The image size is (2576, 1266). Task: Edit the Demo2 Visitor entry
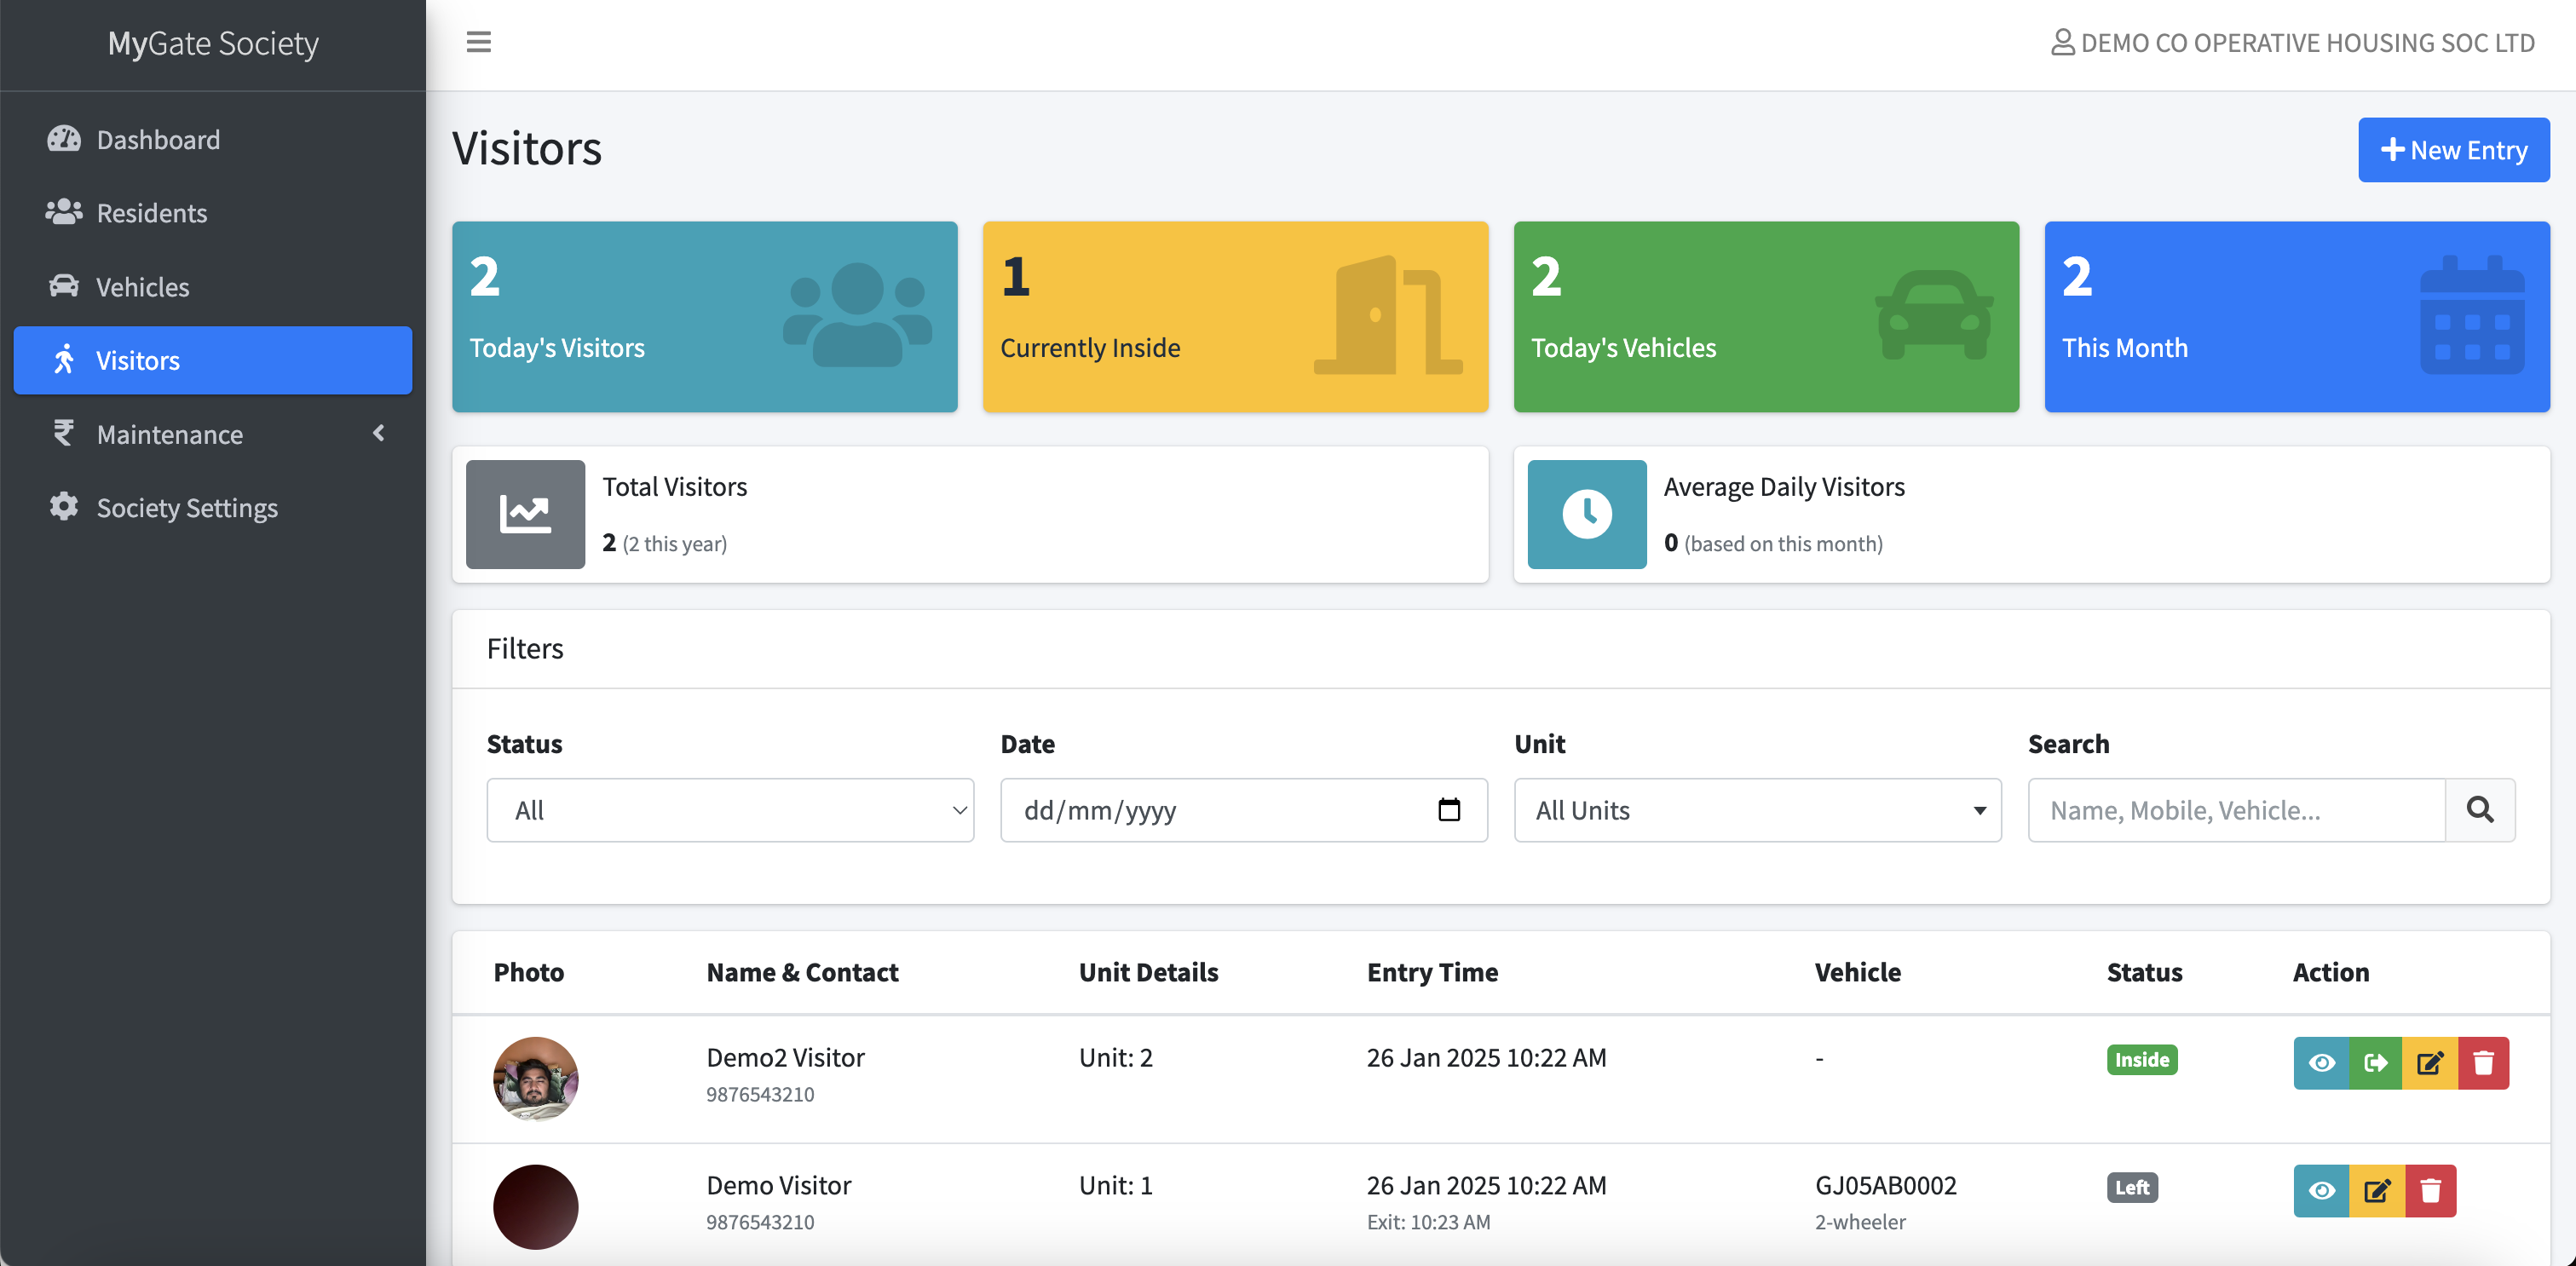(x=2430, y=1062)
